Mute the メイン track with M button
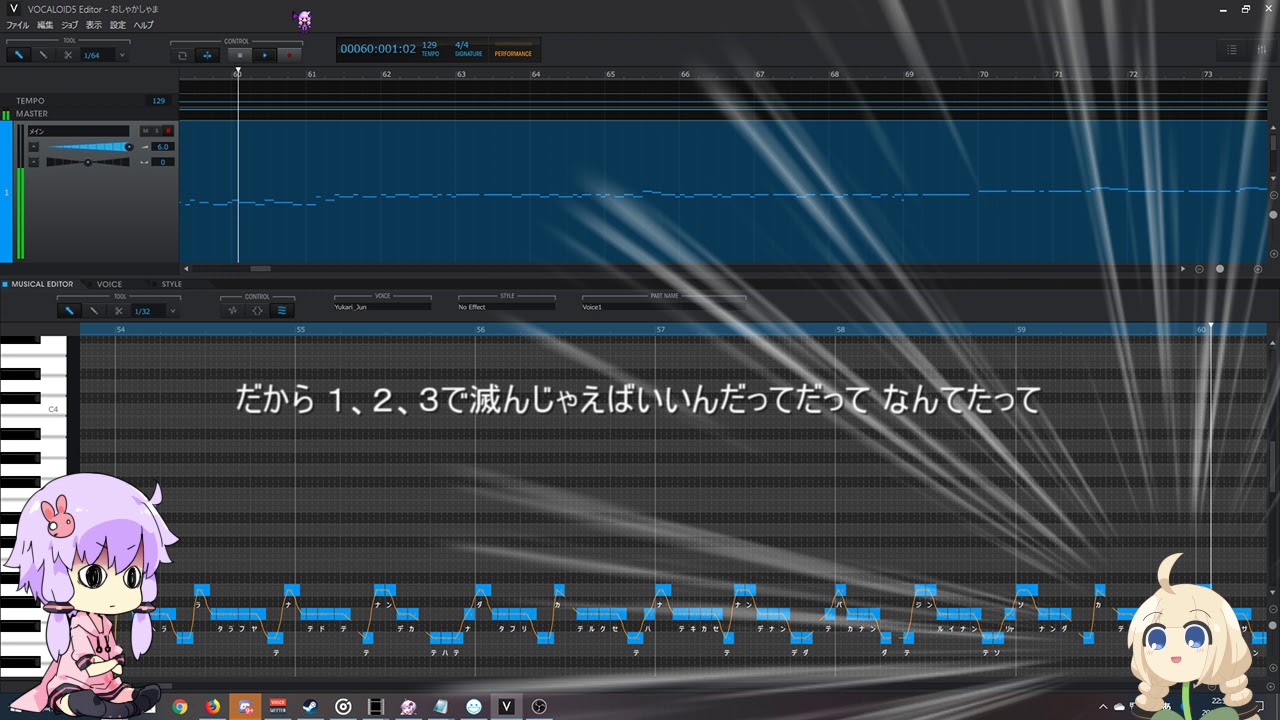 [x=145, y=131]
